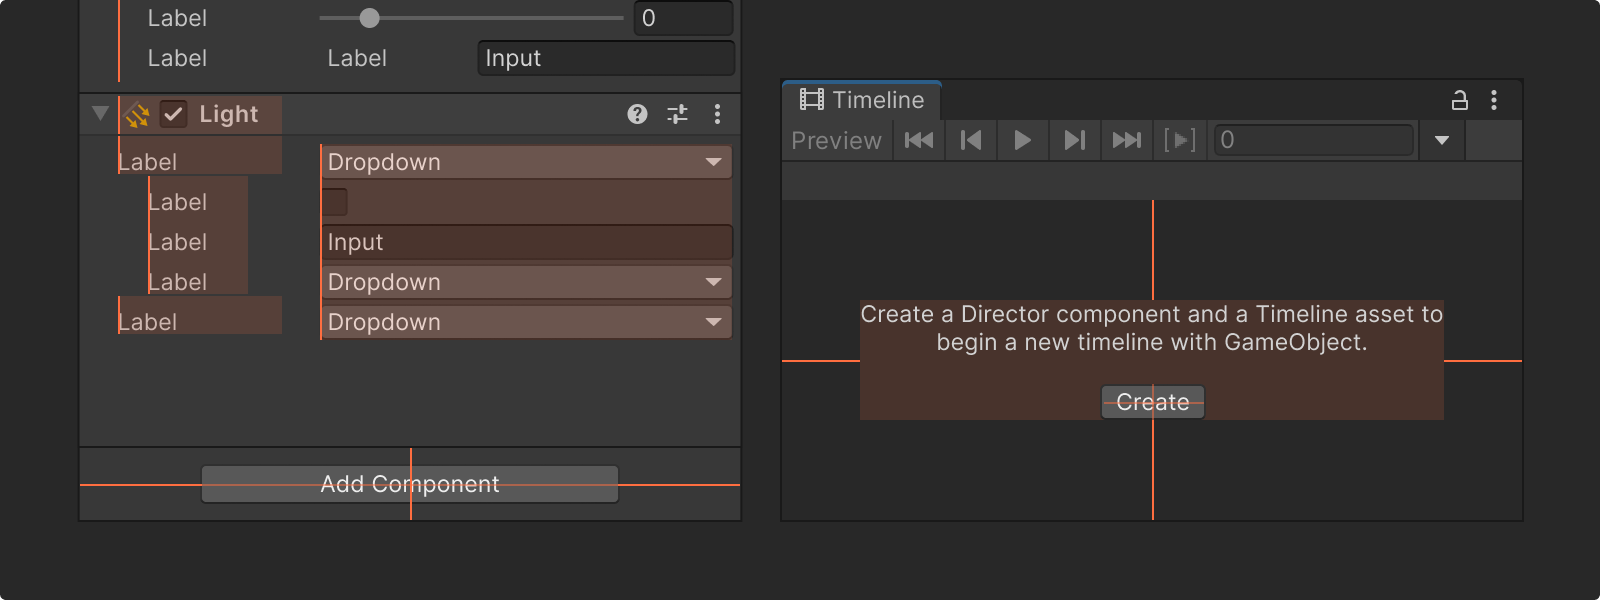This screenshot has width=1600, height=600.
Task: Toggle the Timeline window lock
Action: [1460, 100]
